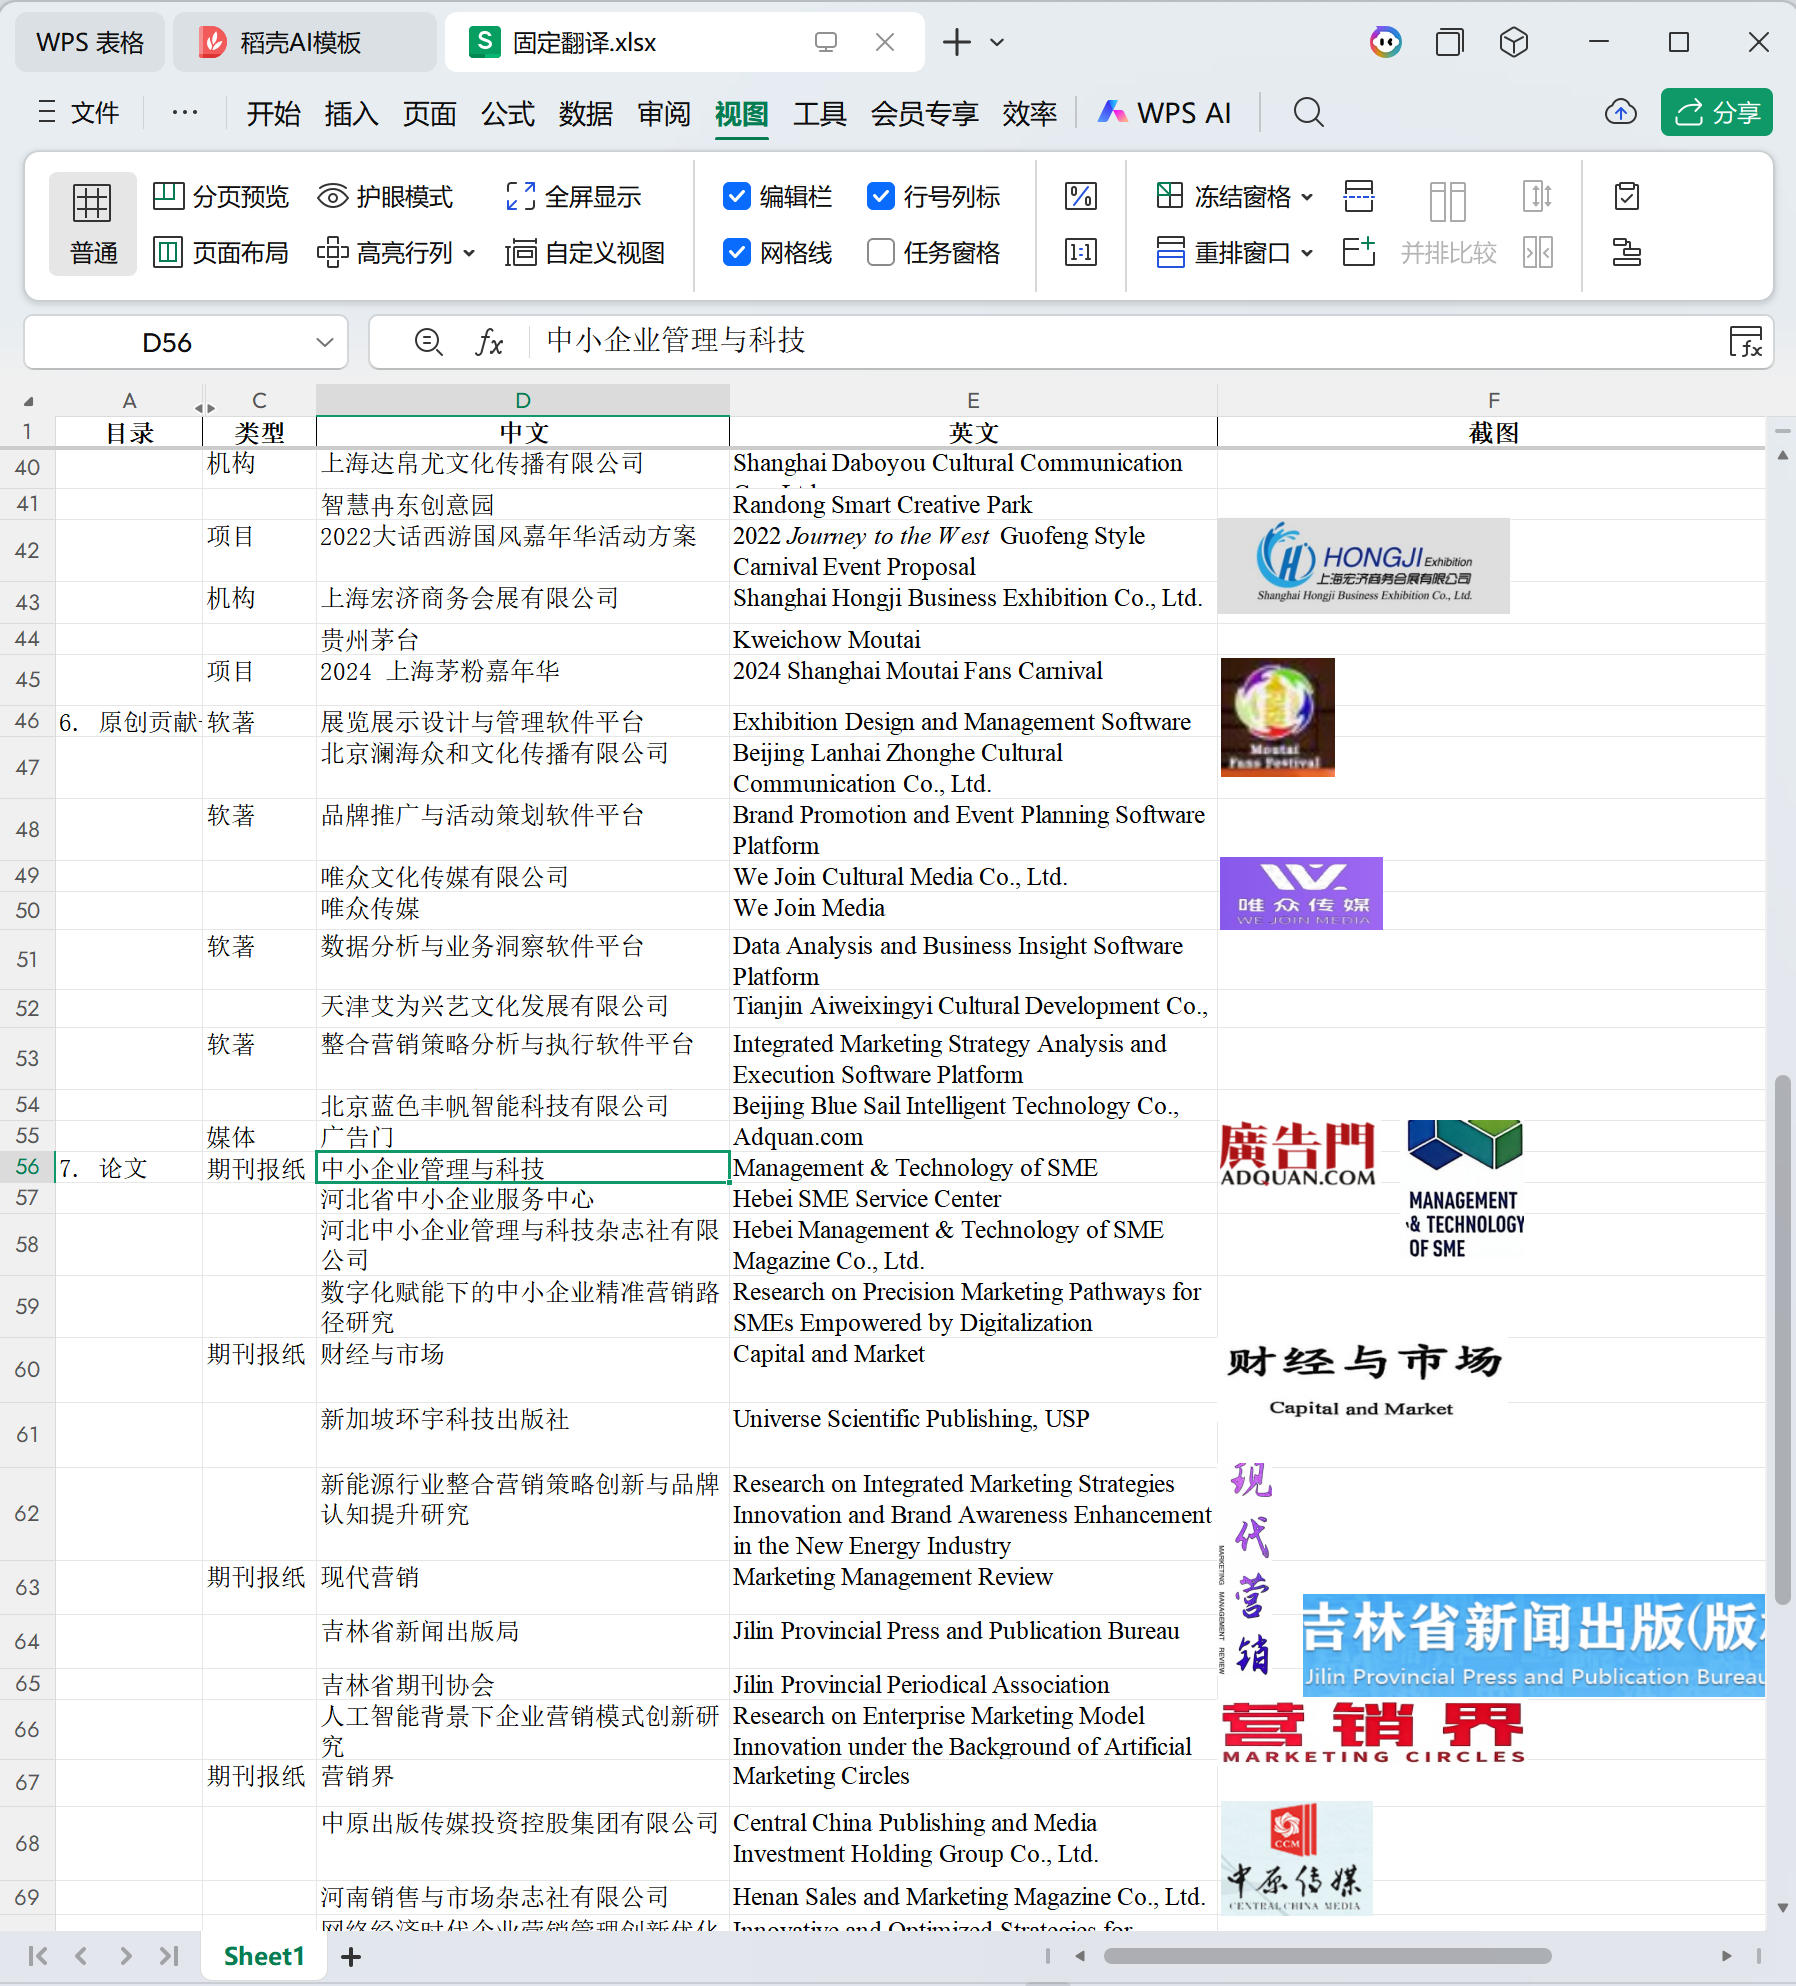Enter 全屏显示 full screen display
This screenshot has width=1796, height=1986.
574,196
